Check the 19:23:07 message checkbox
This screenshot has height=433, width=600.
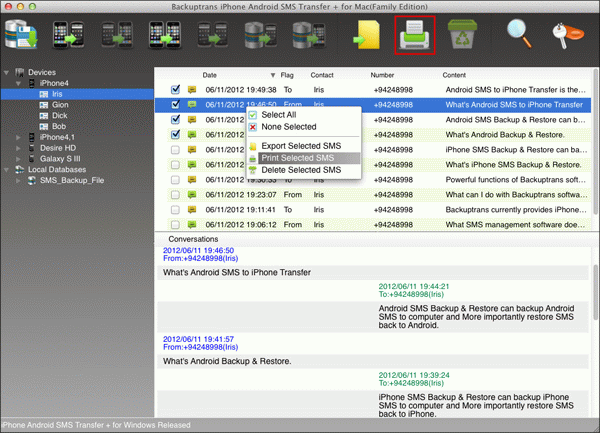[175, 195]
